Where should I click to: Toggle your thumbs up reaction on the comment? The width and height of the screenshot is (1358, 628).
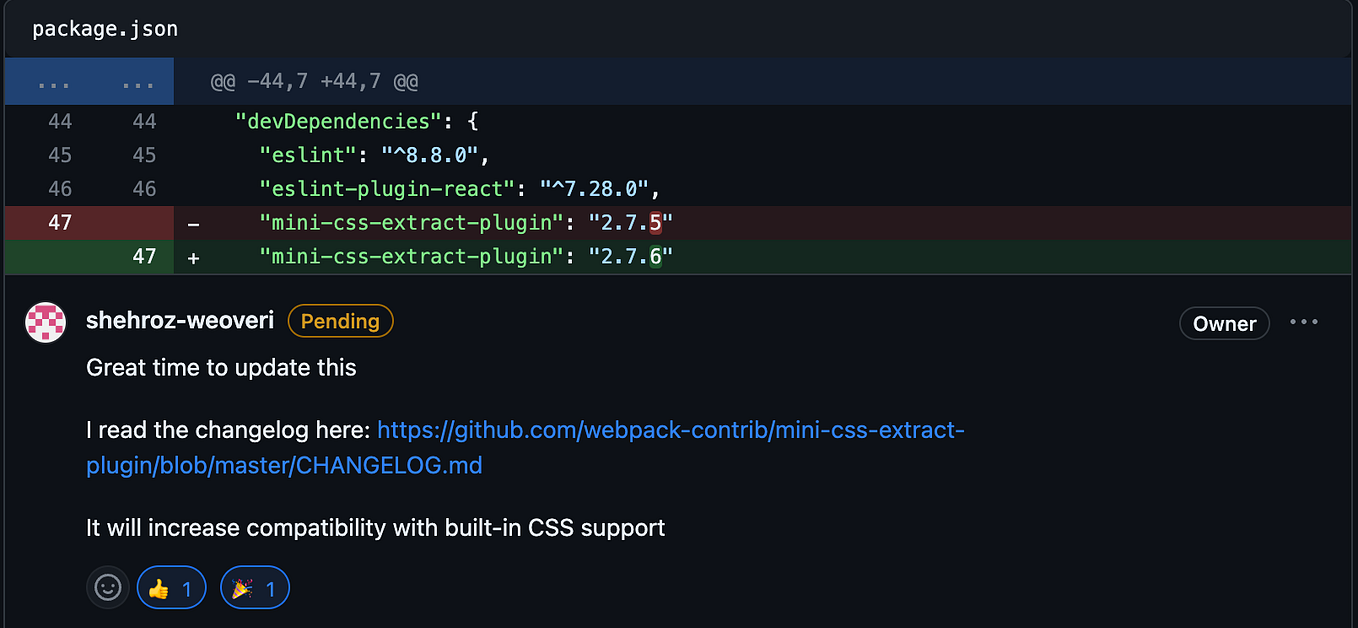coord(171,587)
